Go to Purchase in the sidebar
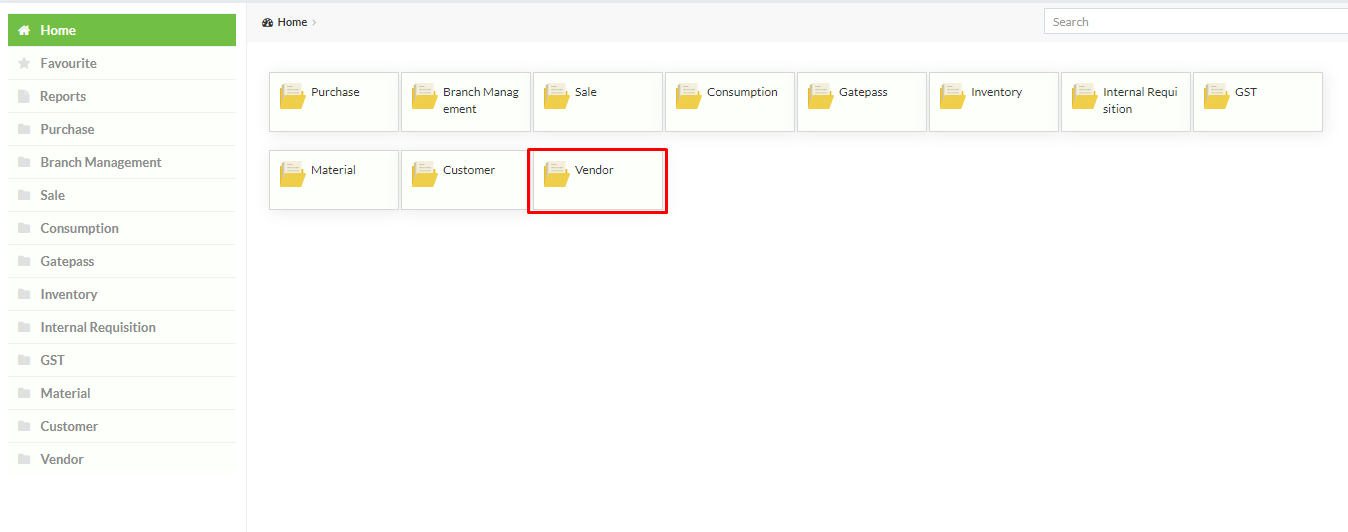1348x532 pixels. point(122,129)
